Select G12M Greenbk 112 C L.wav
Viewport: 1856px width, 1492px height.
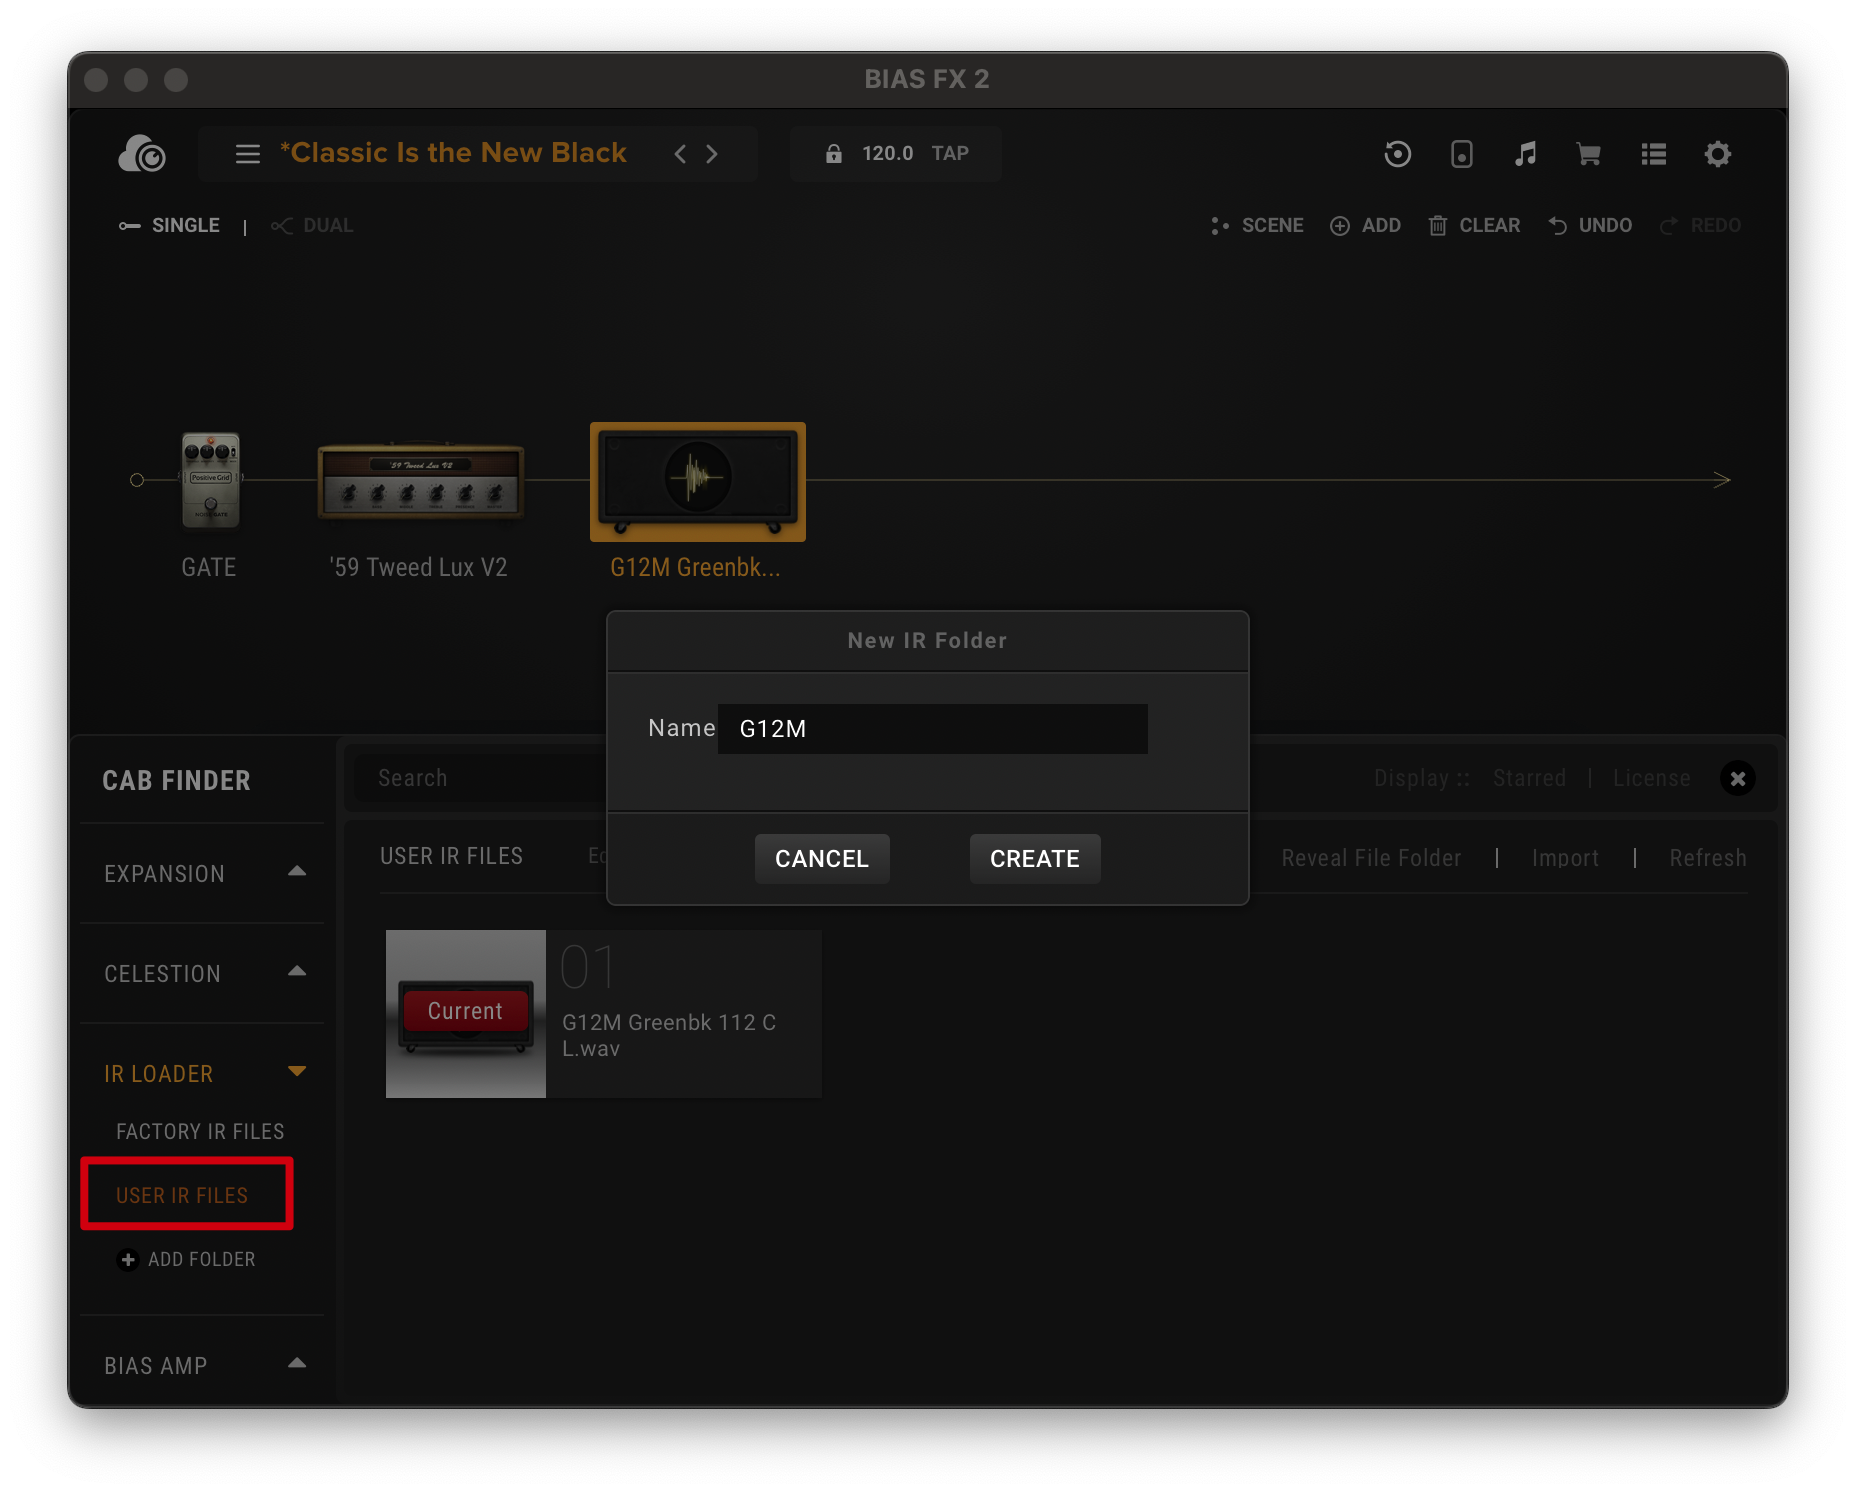coord(669,1035)
